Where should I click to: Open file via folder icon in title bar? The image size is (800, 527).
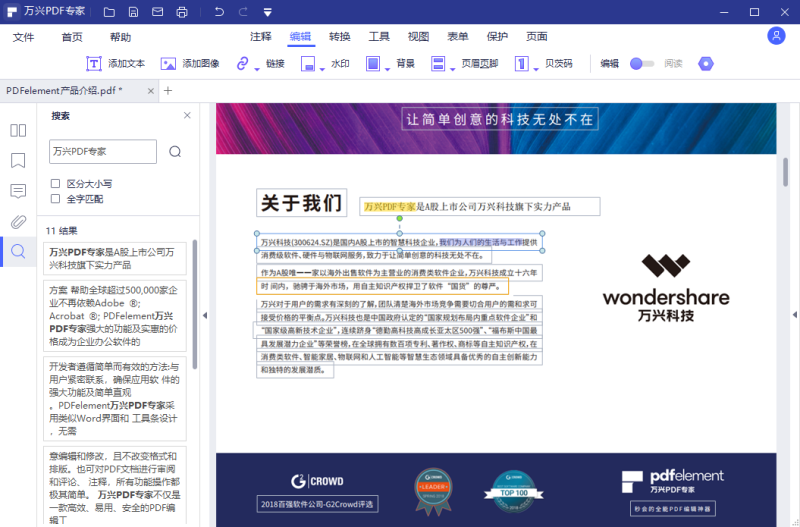pyautogui.click(x=109, y=12)
